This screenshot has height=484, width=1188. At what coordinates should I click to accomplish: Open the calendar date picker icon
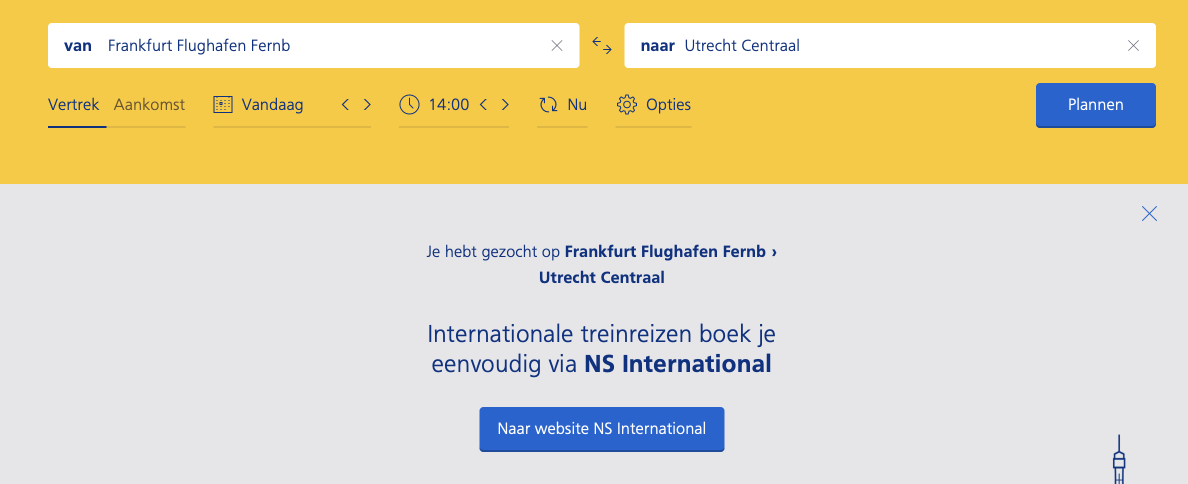pos(223,104)
